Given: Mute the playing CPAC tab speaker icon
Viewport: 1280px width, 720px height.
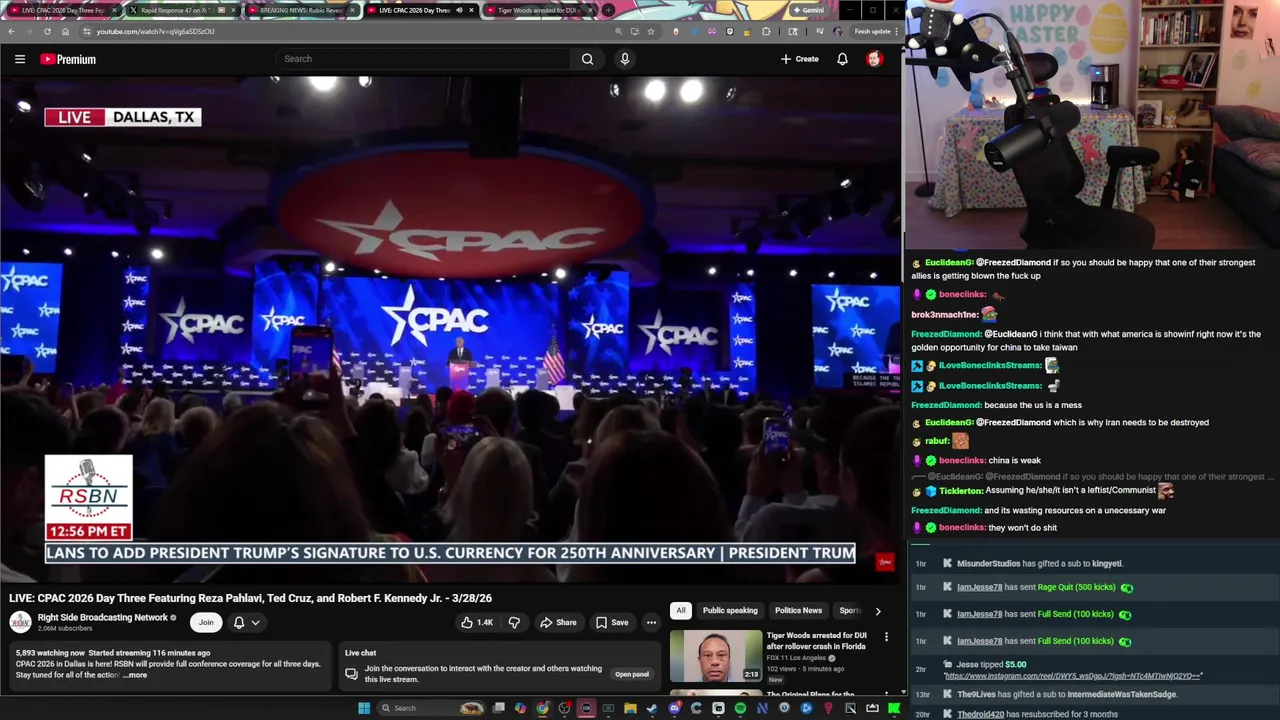Looking at the screenshot, I should pyautogui.click(x=459, y=10).
